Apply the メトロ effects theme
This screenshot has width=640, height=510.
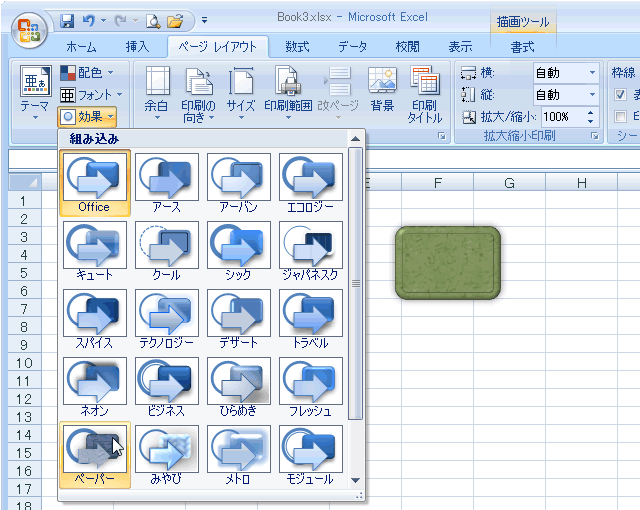pos(239,455)
